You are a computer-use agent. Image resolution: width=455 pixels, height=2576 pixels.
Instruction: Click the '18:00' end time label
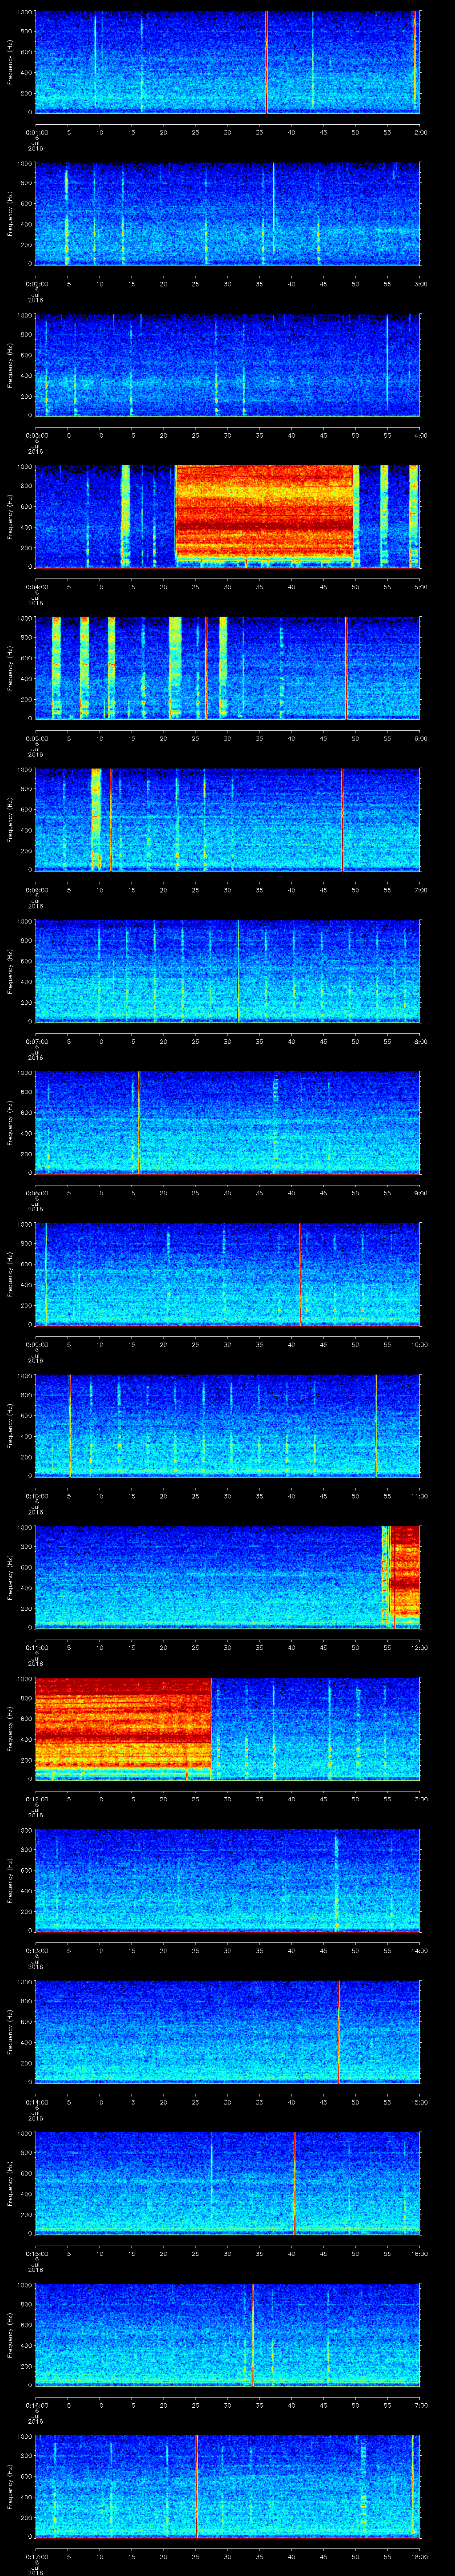click(419, 2556)
